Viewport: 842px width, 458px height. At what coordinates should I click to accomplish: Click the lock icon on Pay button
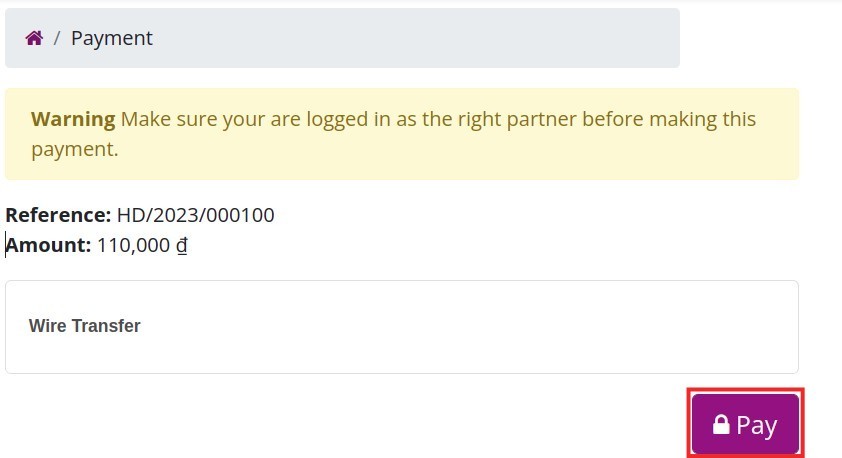pos(720,425)
